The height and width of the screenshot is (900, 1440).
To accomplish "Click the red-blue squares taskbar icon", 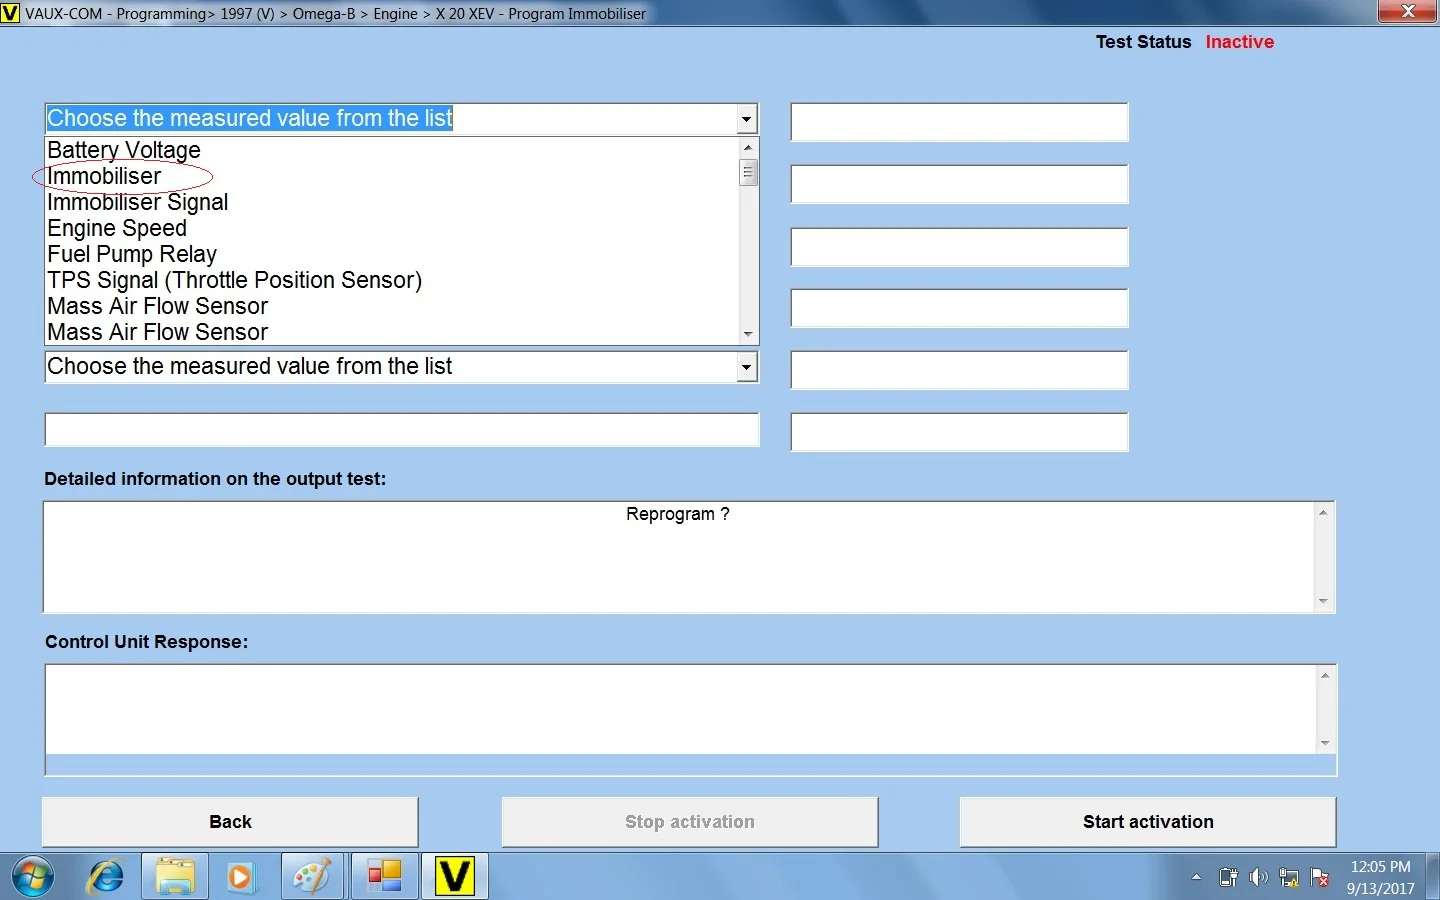I will (384, 877).
